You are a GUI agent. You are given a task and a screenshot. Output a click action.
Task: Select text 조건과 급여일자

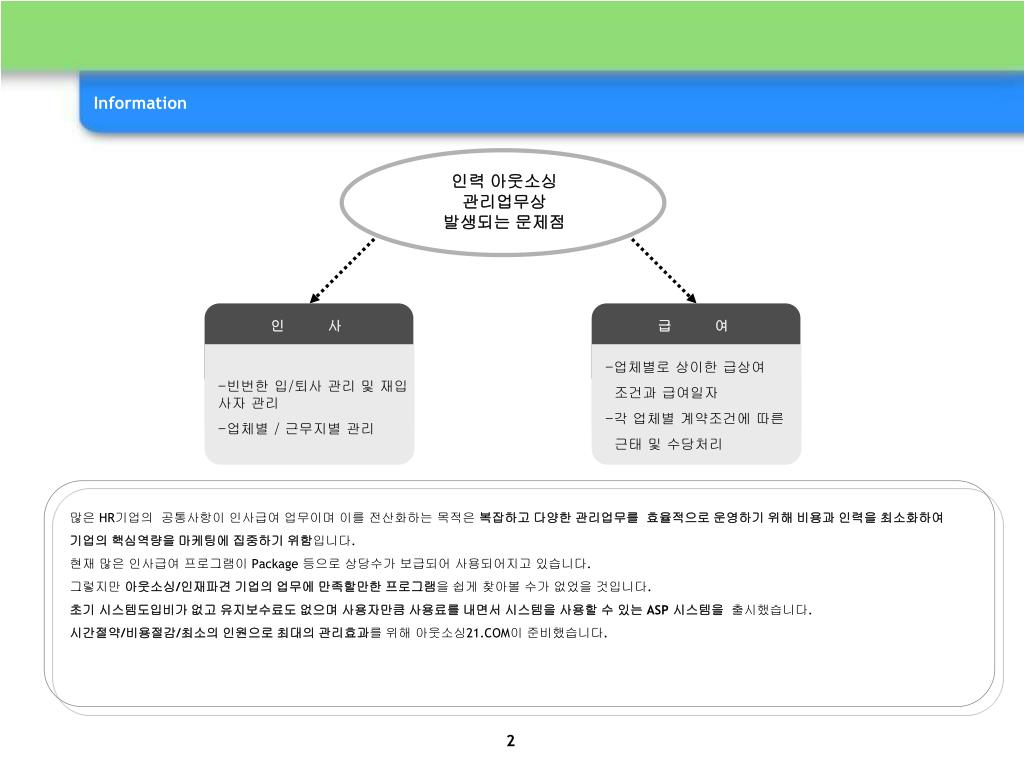665,392
